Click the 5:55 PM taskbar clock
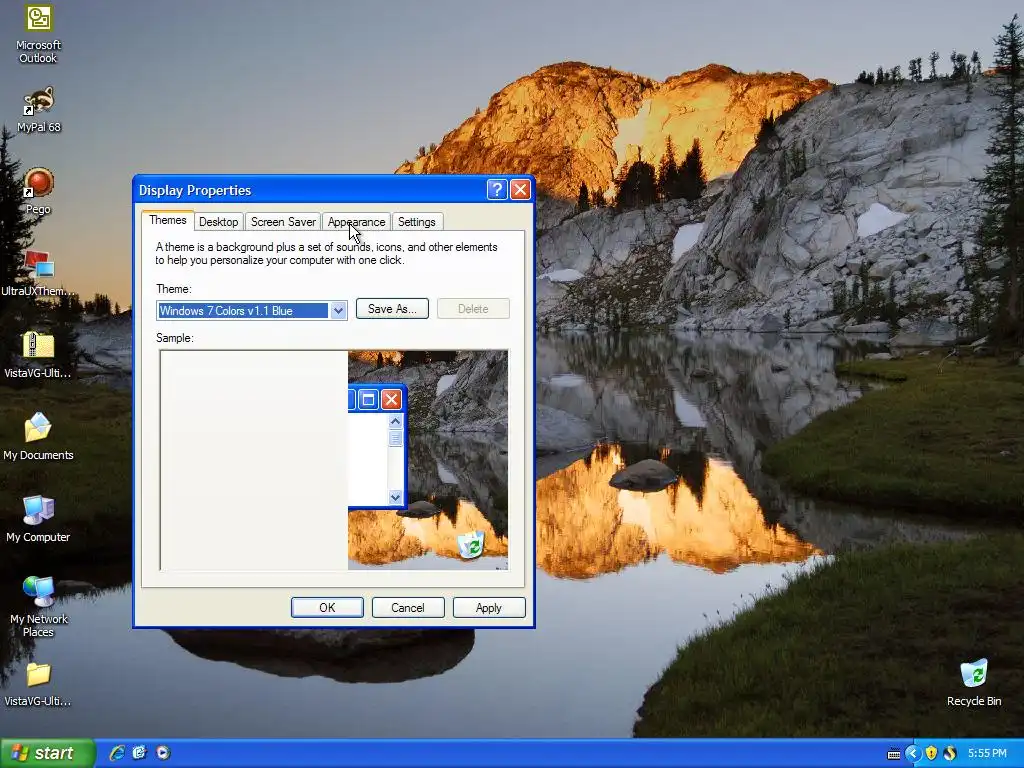 [987, 754]
